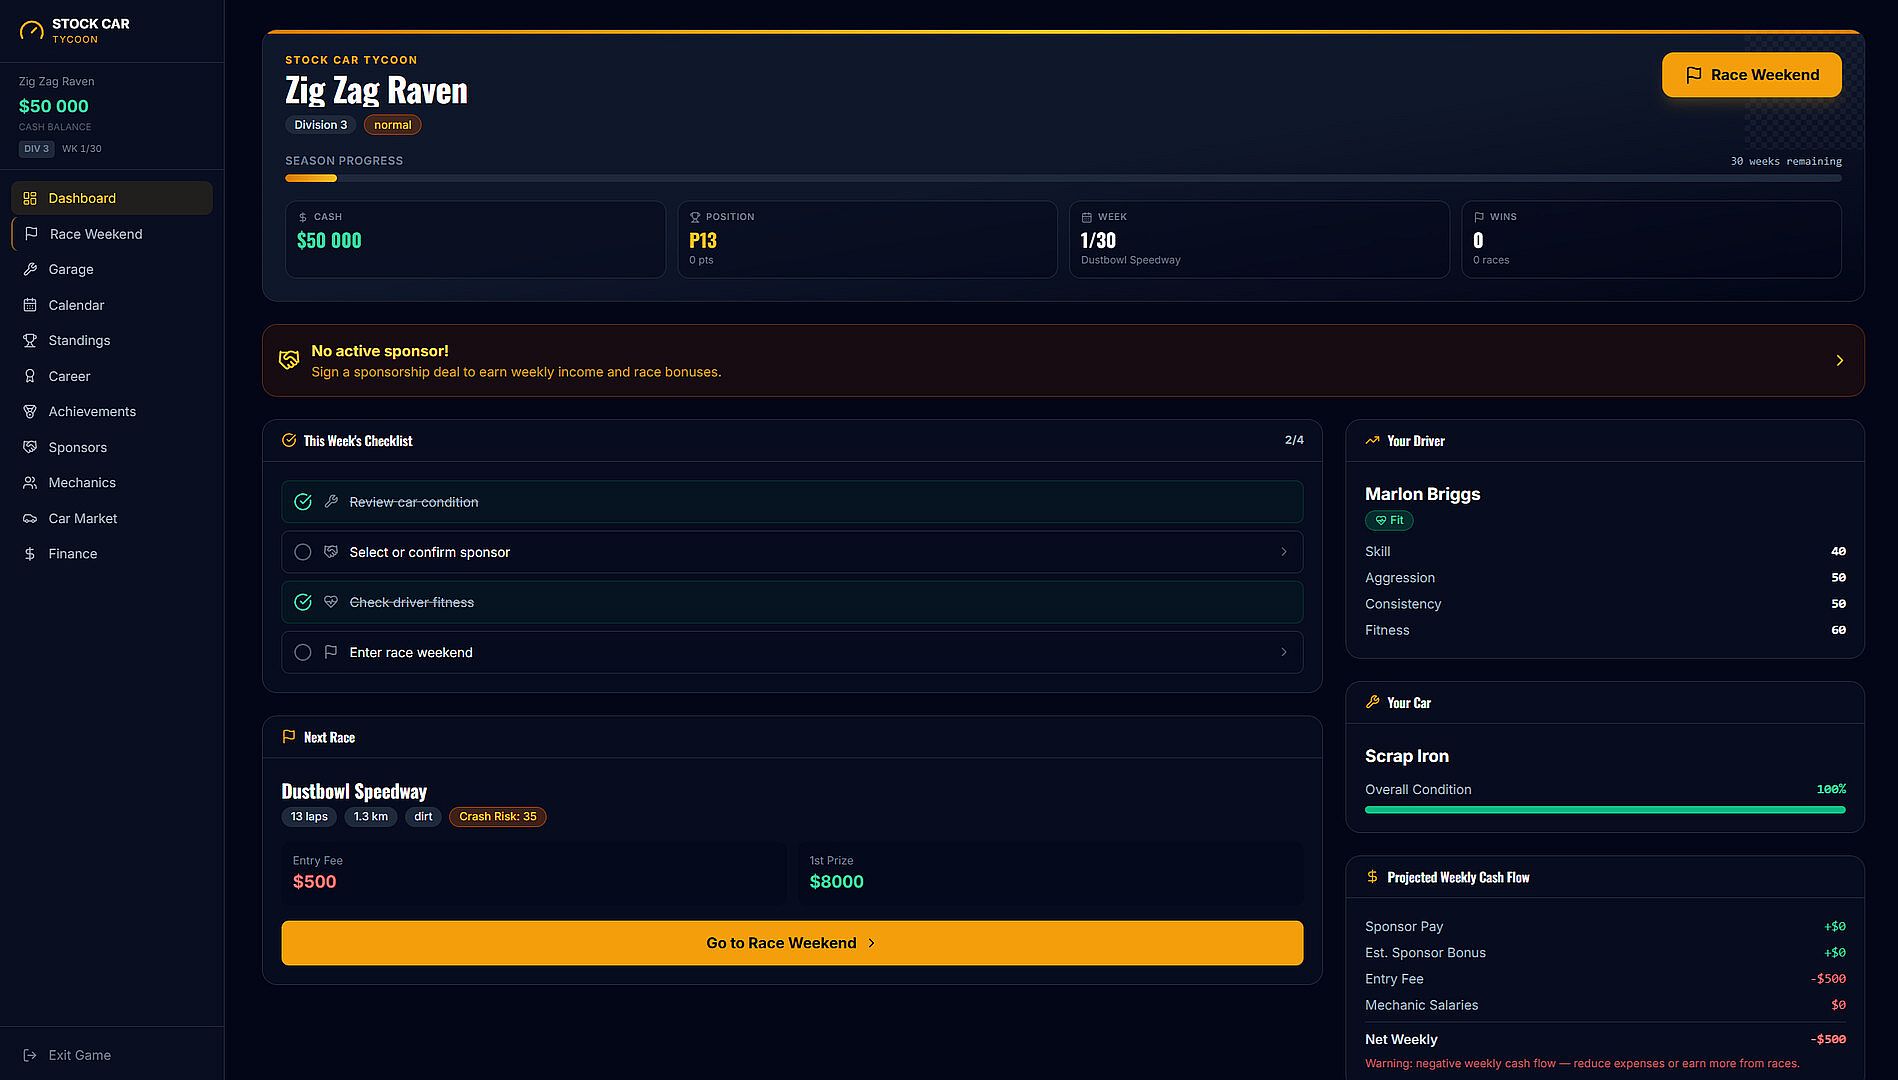Image resolution: width=1898 pixels, height=1080 pixels.
Task: Open chevron on Enter race weekend row
Action: pos(1284,652)
